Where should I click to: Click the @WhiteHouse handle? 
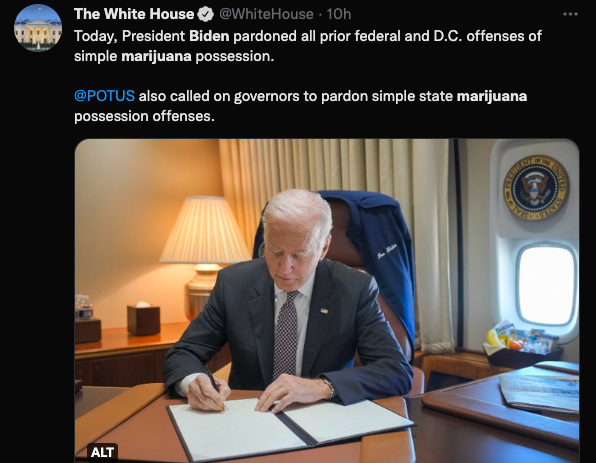click(x=266, y=14)
